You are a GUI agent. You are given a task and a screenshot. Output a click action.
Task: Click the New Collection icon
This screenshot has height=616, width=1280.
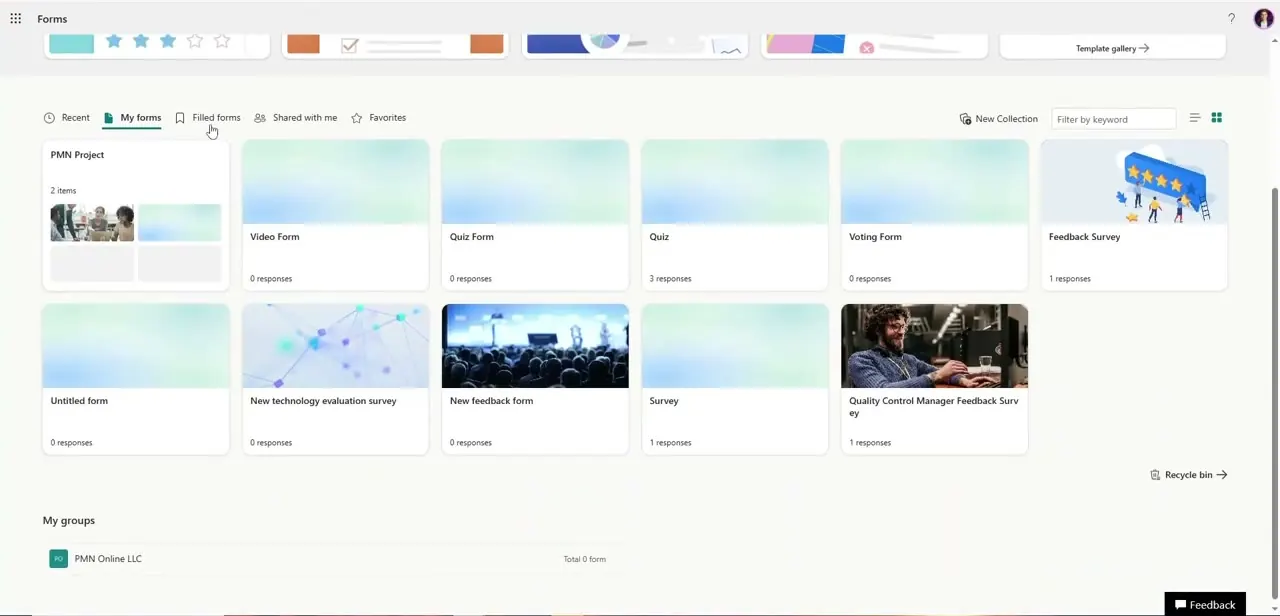click(x=965, y=119)
